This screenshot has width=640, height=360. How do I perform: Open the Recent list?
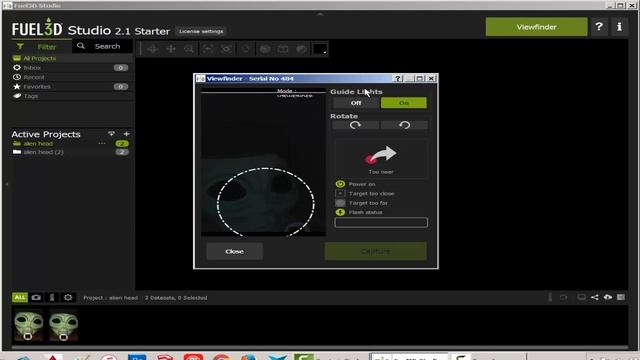tap(33, 77)
